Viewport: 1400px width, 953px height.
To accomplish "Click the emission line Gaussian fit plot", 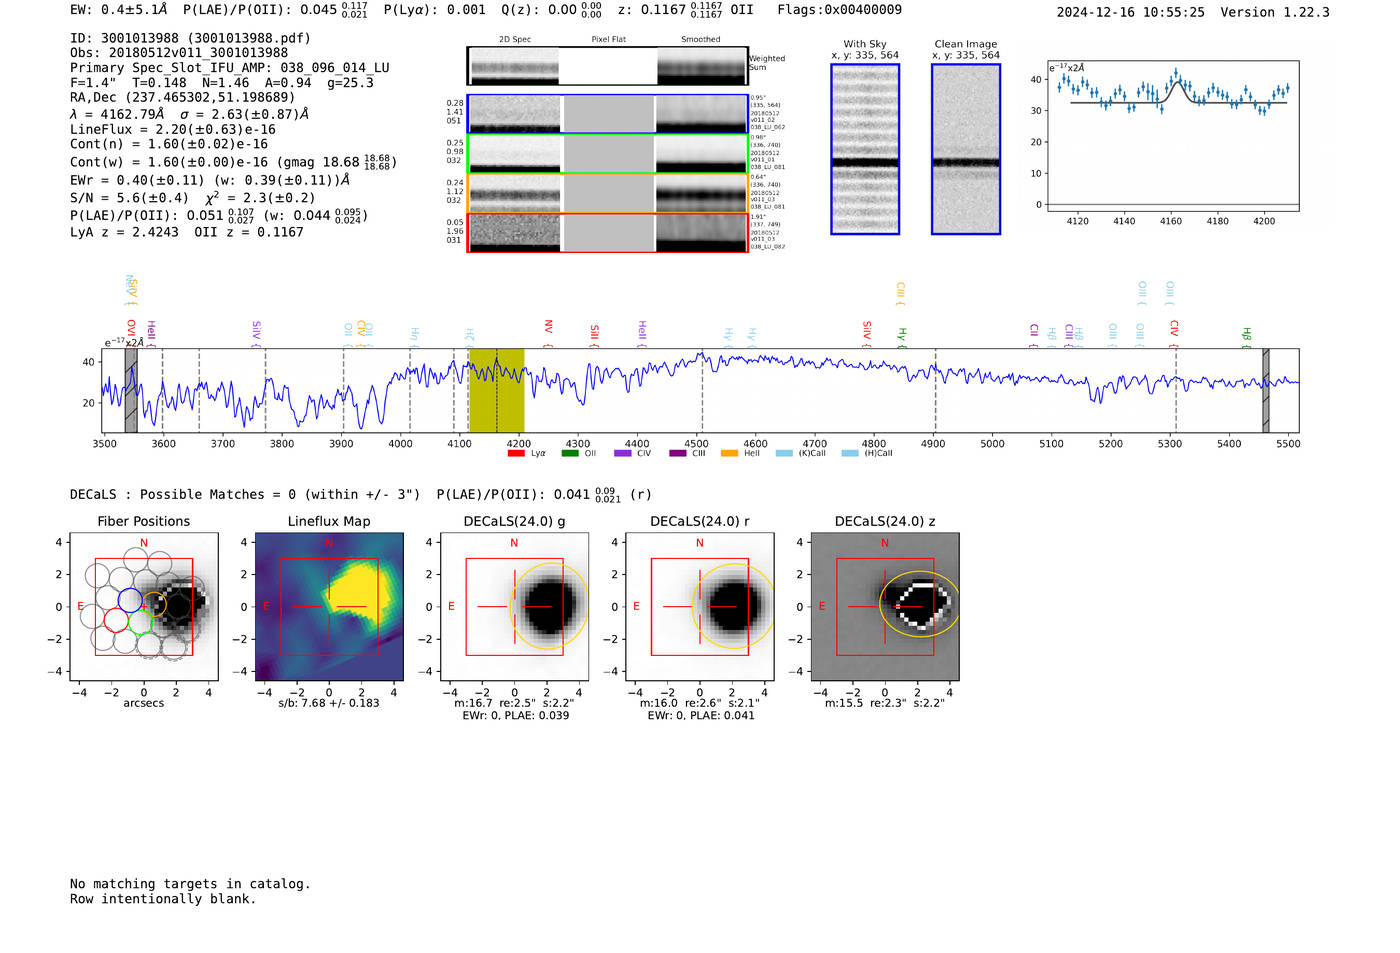I will [1173, 136].
